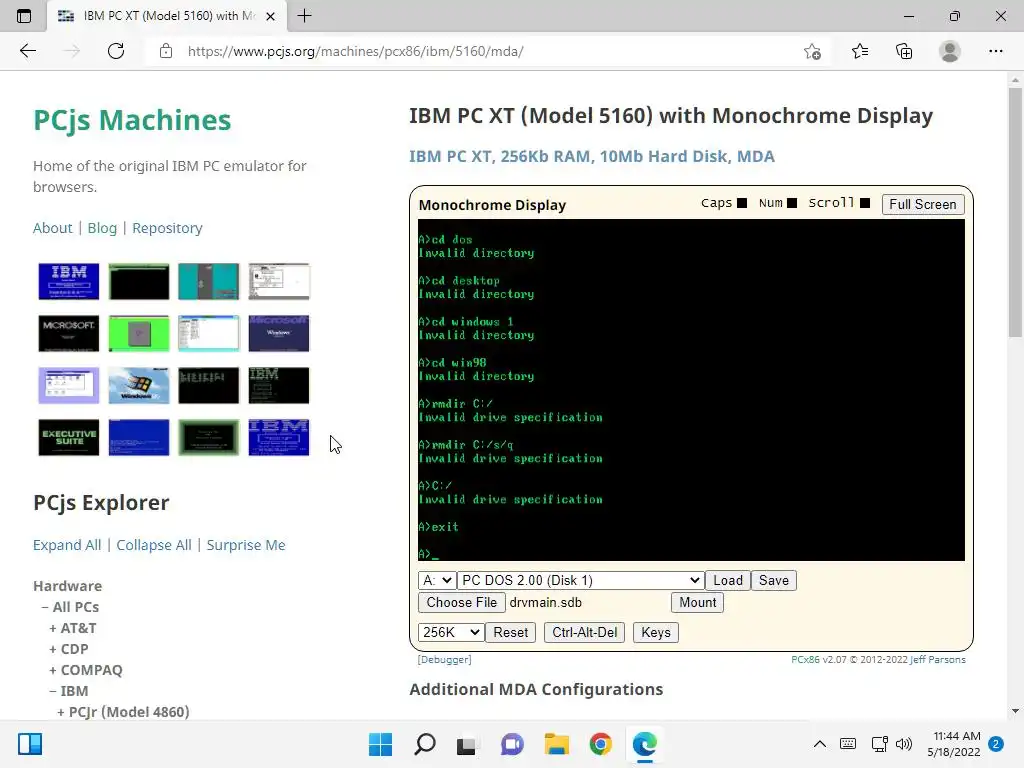Open the Executive Suite thumbnail
1024x768 pixels.
(69, 438)
